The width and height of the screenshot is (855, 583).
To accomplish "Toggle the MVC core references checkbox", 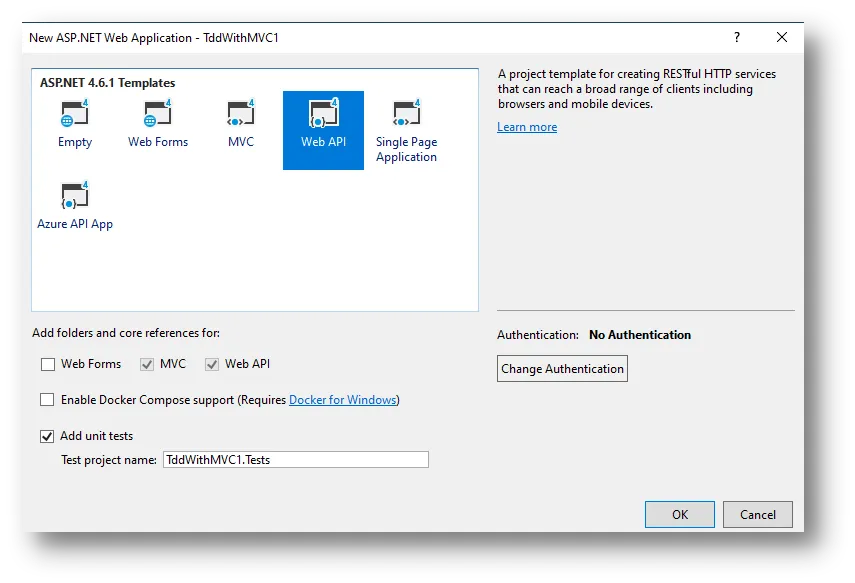I will click(147, 364).
